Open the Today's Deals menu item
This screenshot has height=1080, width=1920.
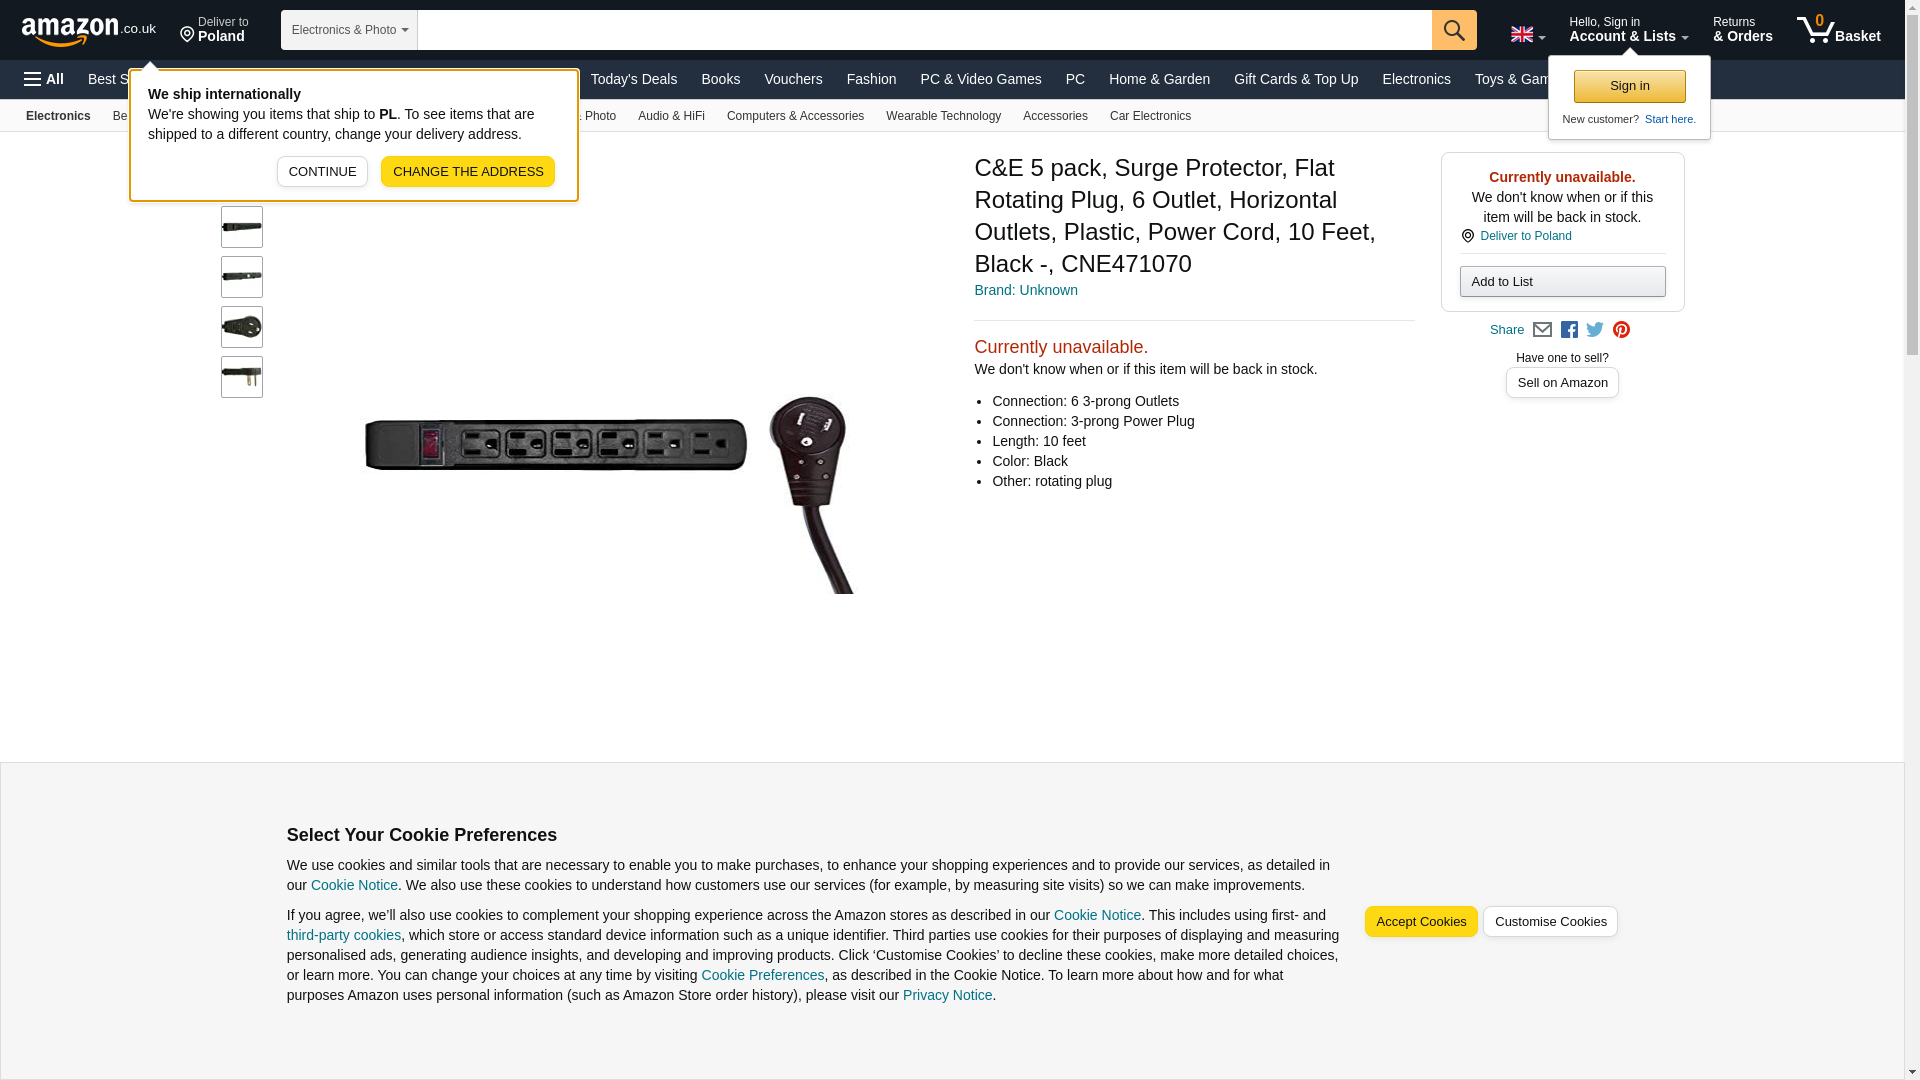click(634, 79)
